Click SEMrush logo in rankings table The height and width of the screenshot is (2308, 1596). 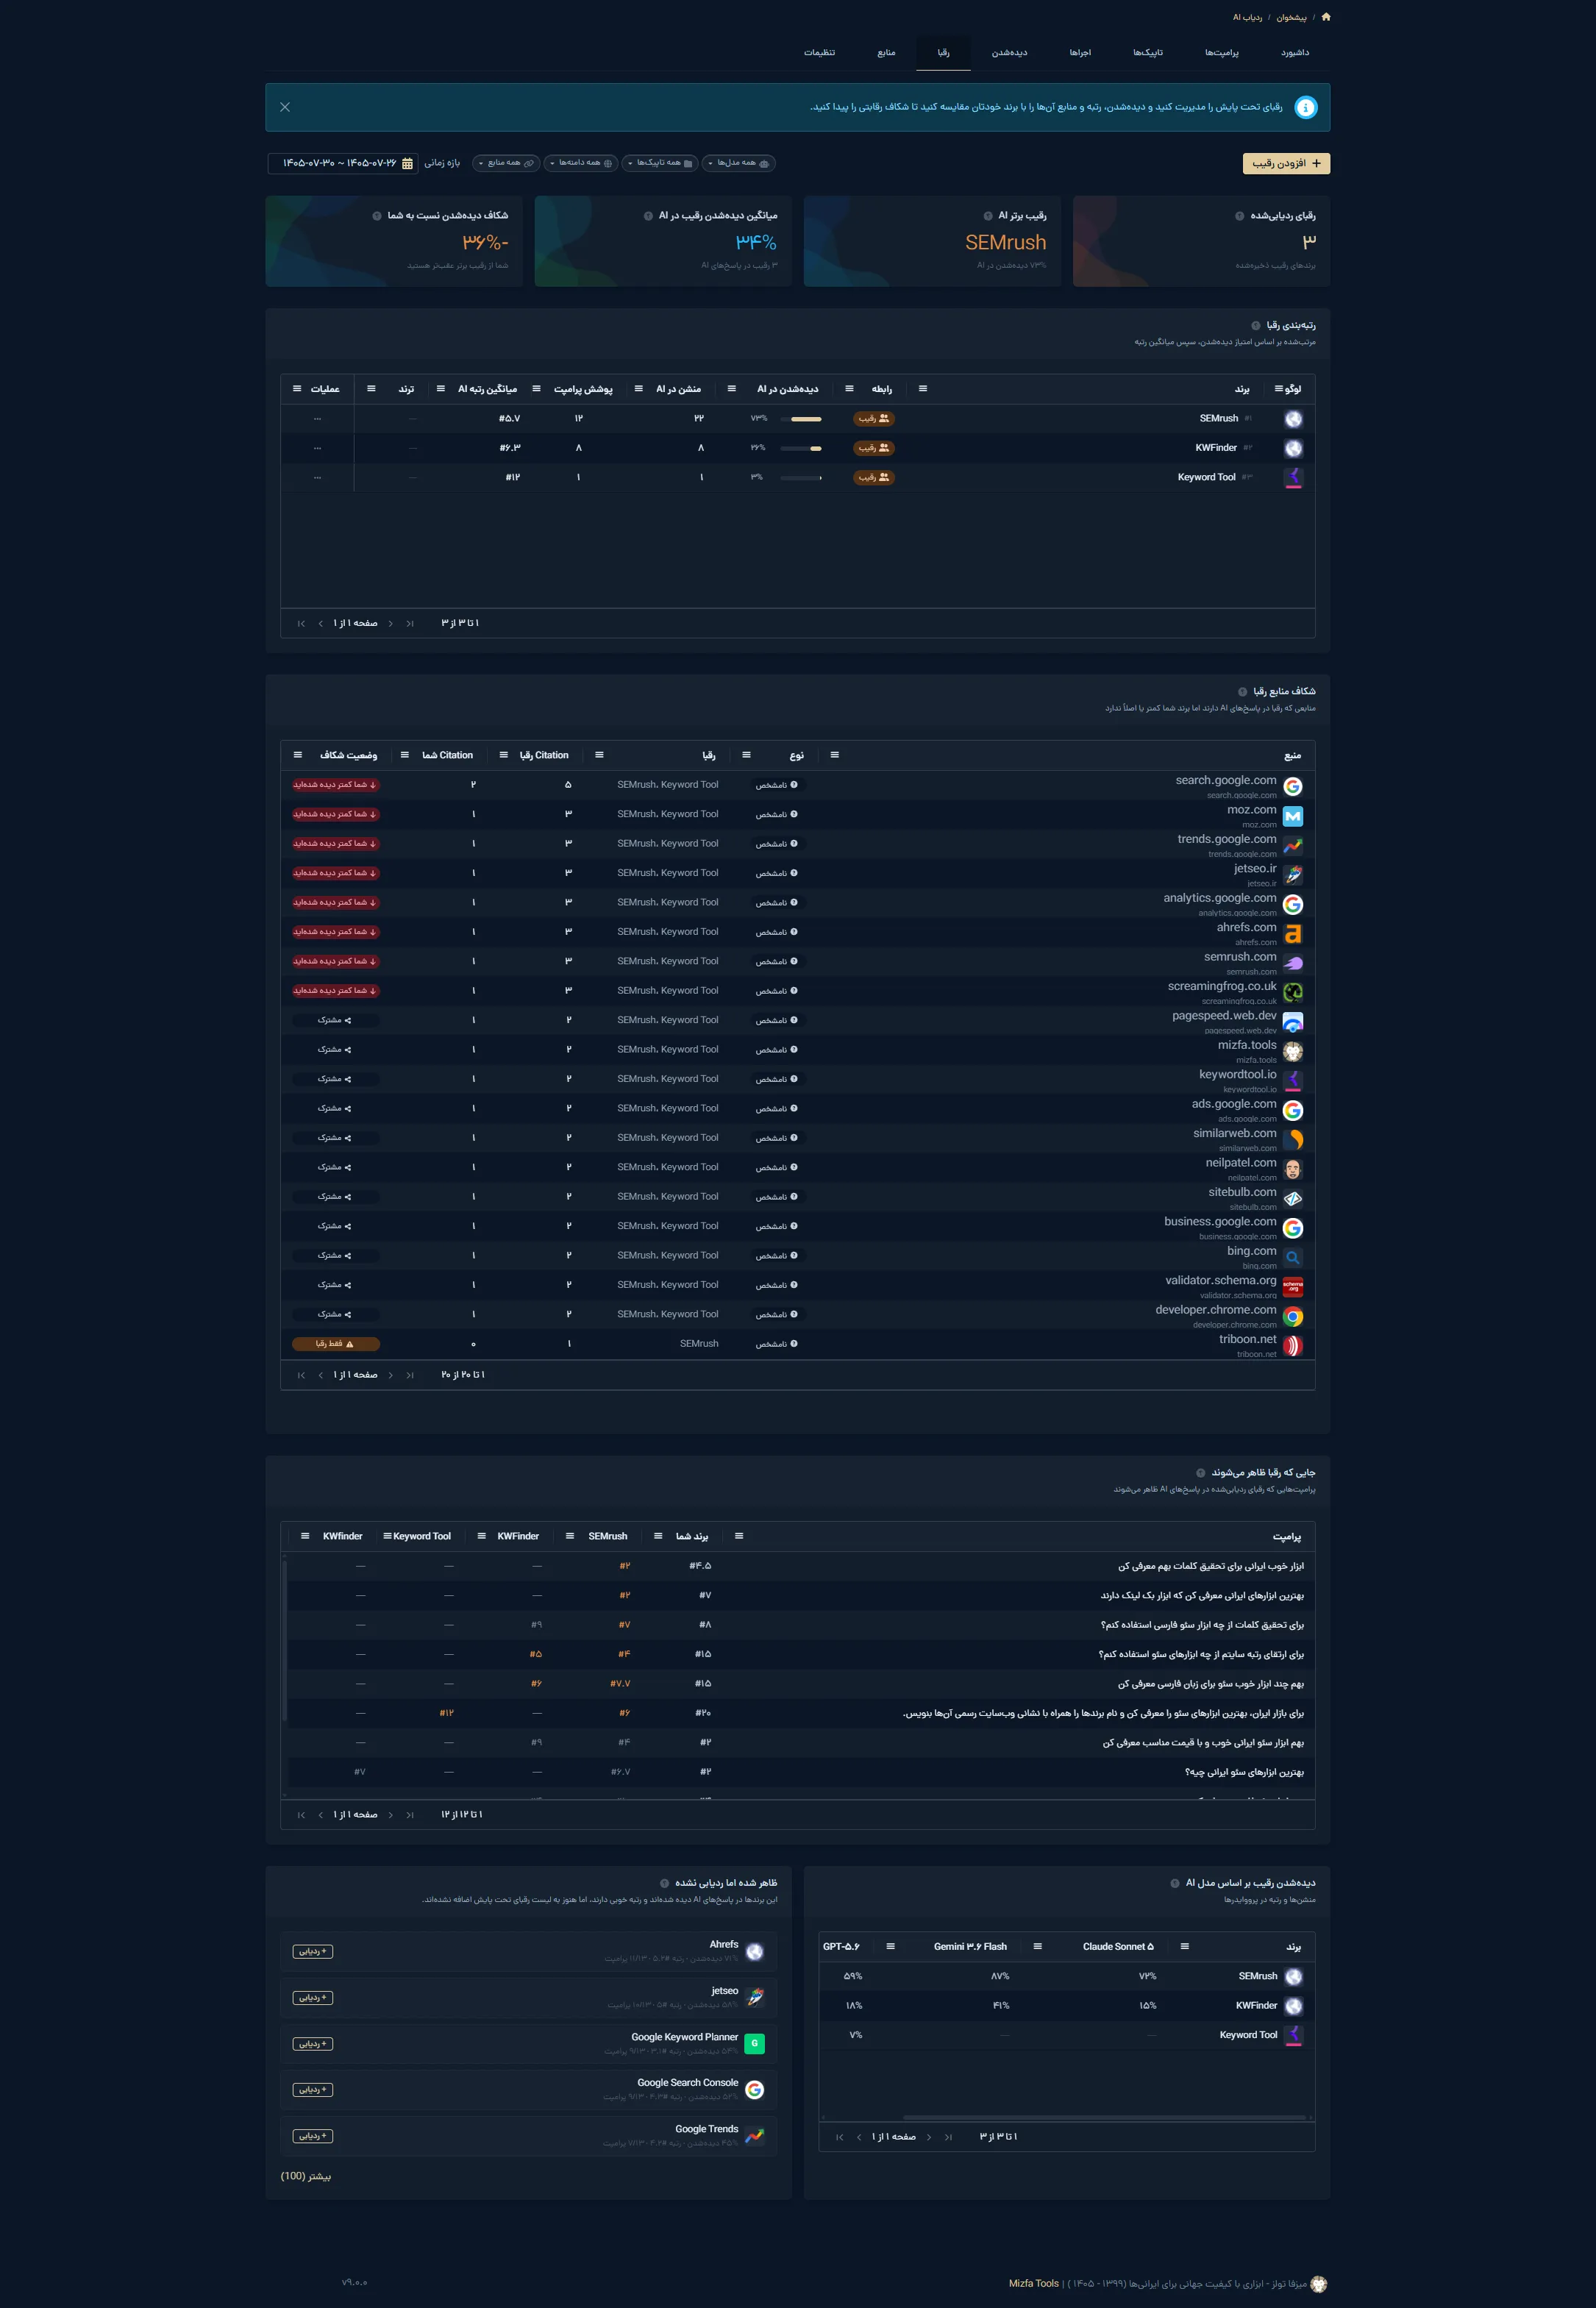click(x=1293, y=419)
